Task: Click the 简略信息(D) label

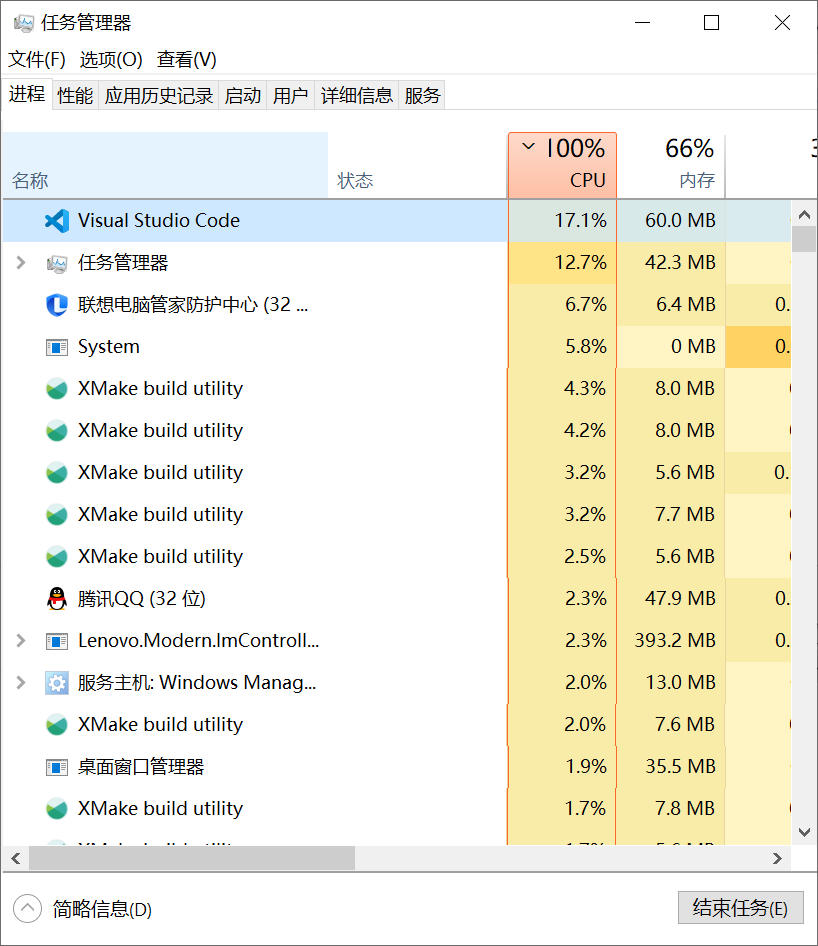Action: tap(102, 909)
